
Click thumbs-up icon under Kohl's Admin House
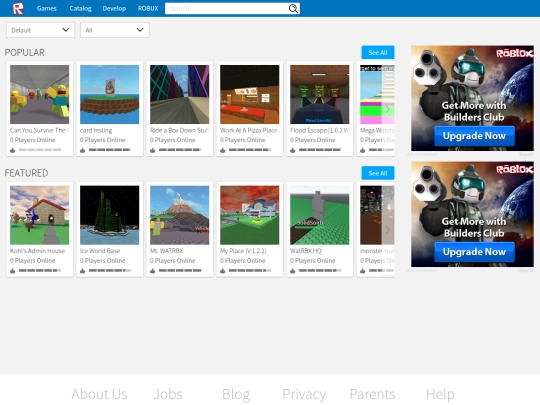(x=13, y=271)
